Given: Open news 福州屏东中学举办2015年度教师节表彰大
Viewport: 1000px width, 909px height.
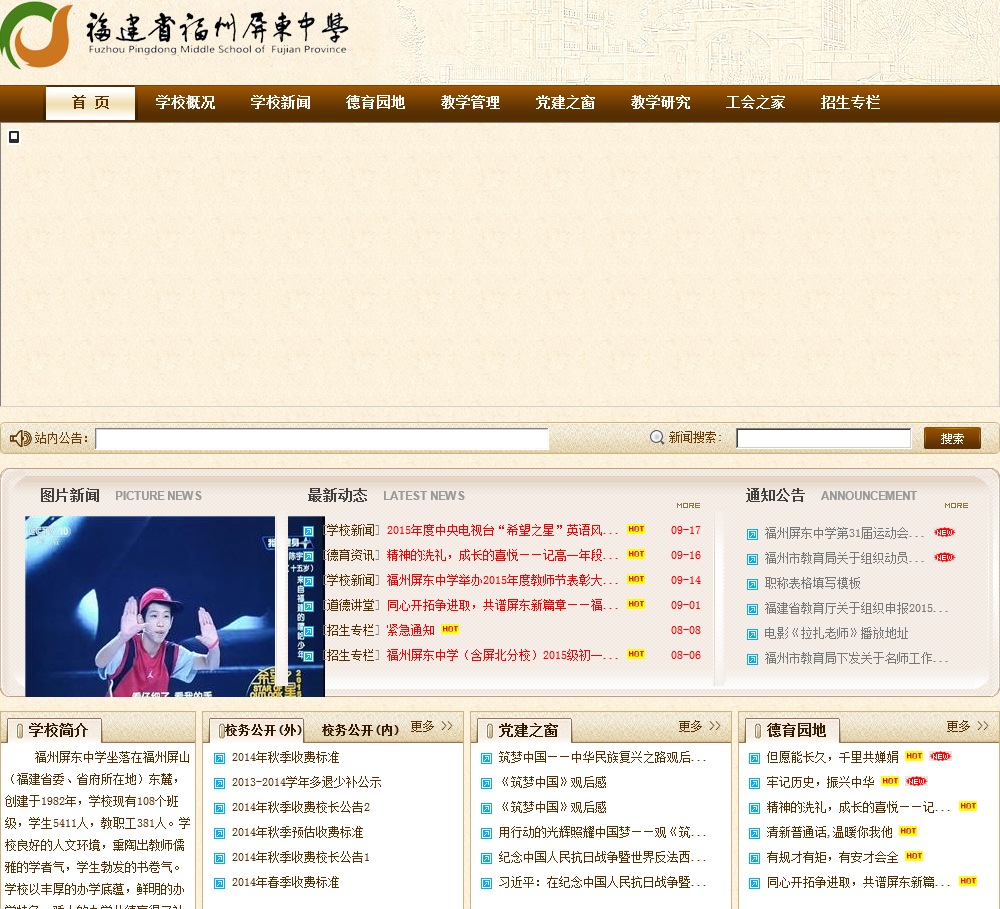Looking at the screenshot, I should (x=502, y=580).
